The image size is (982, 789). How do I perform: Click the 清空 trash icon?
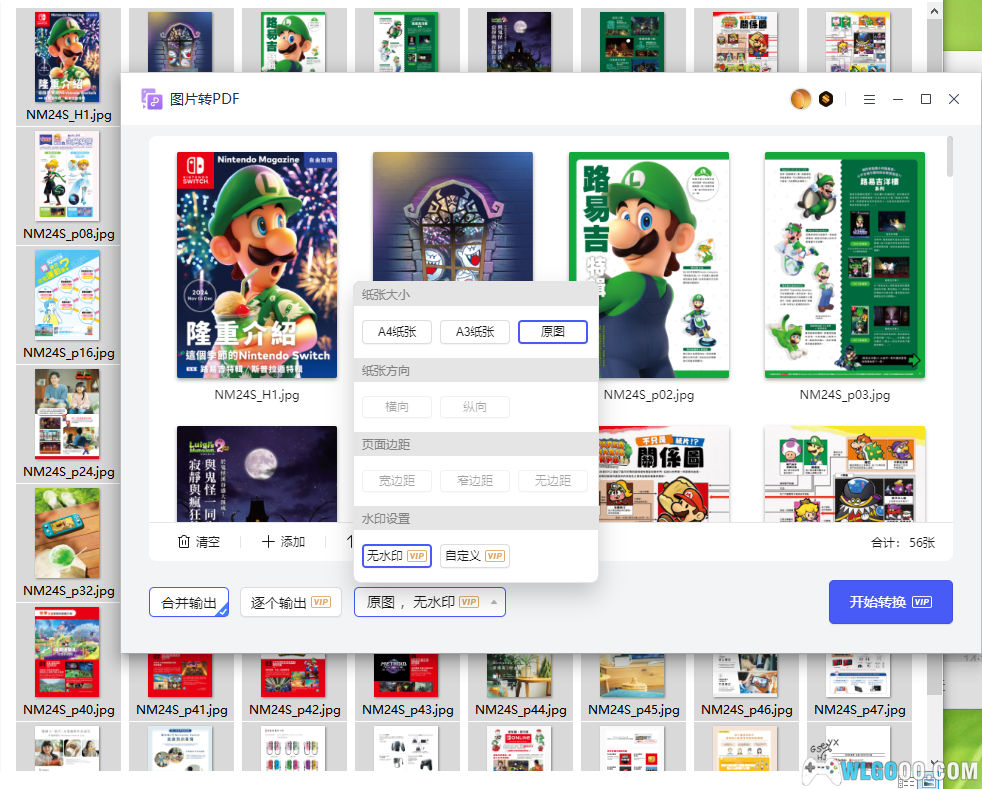184,542
